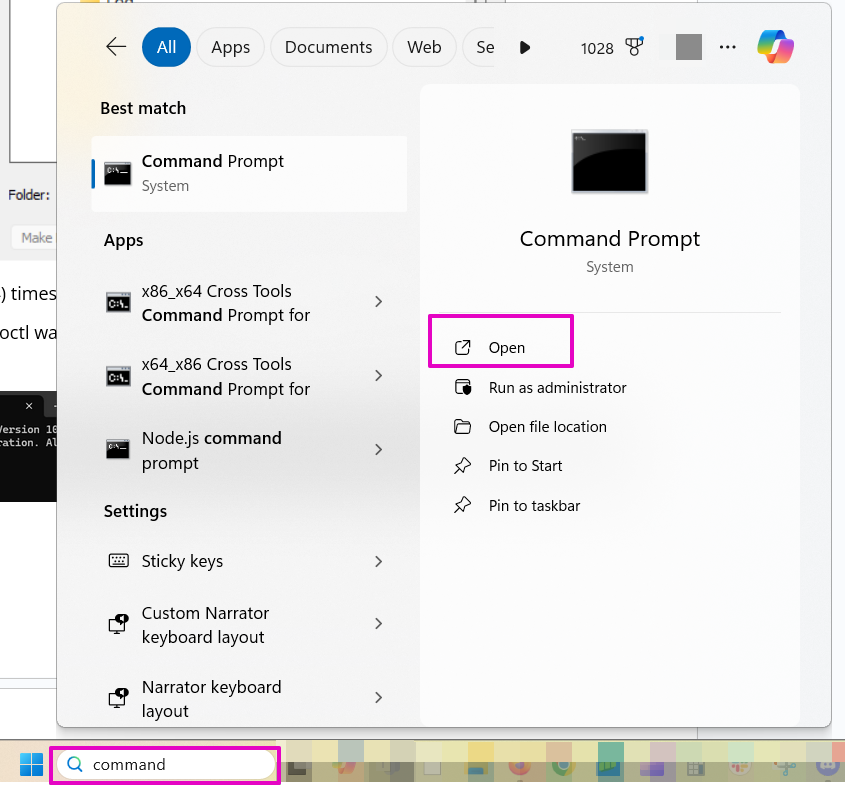The image size is (845, 788).
Task: Click the large Command Prompt preview thumbnail
Action: [x=609, y=161]
